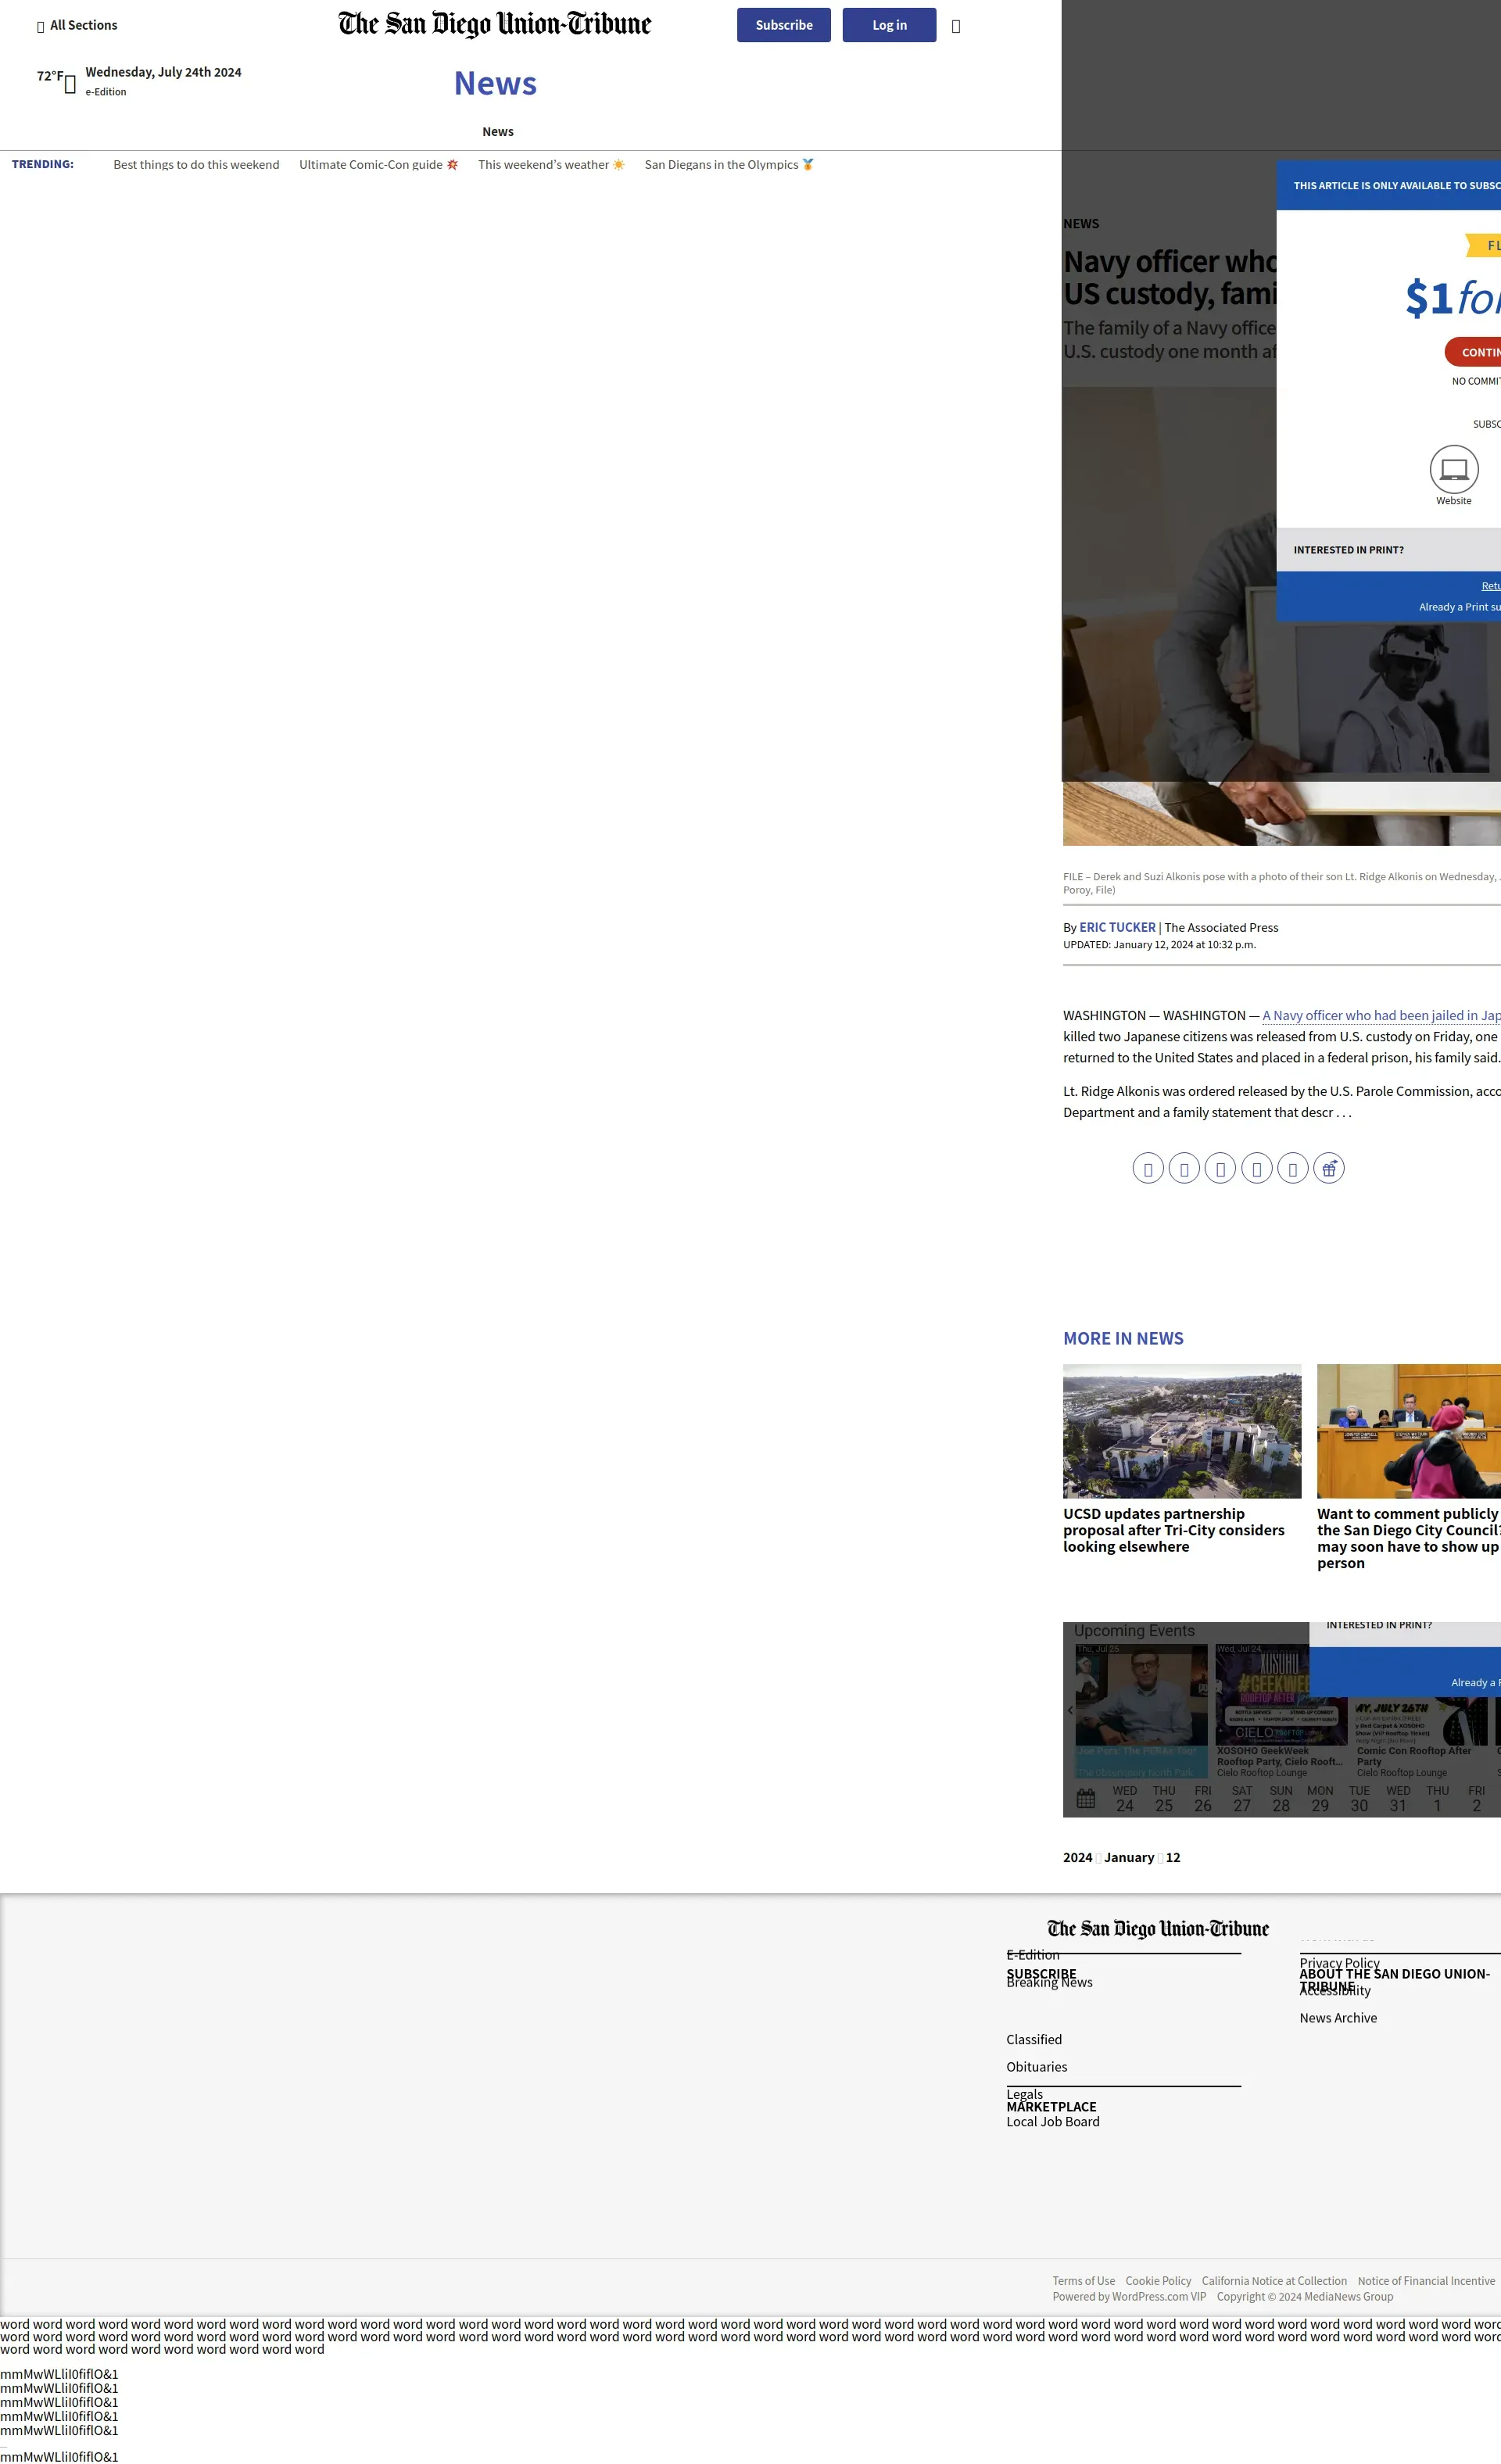This screenshot has width=1501, height=2464.
Task: Open author Eric Tucker's page
Action: click(1116, 927)
